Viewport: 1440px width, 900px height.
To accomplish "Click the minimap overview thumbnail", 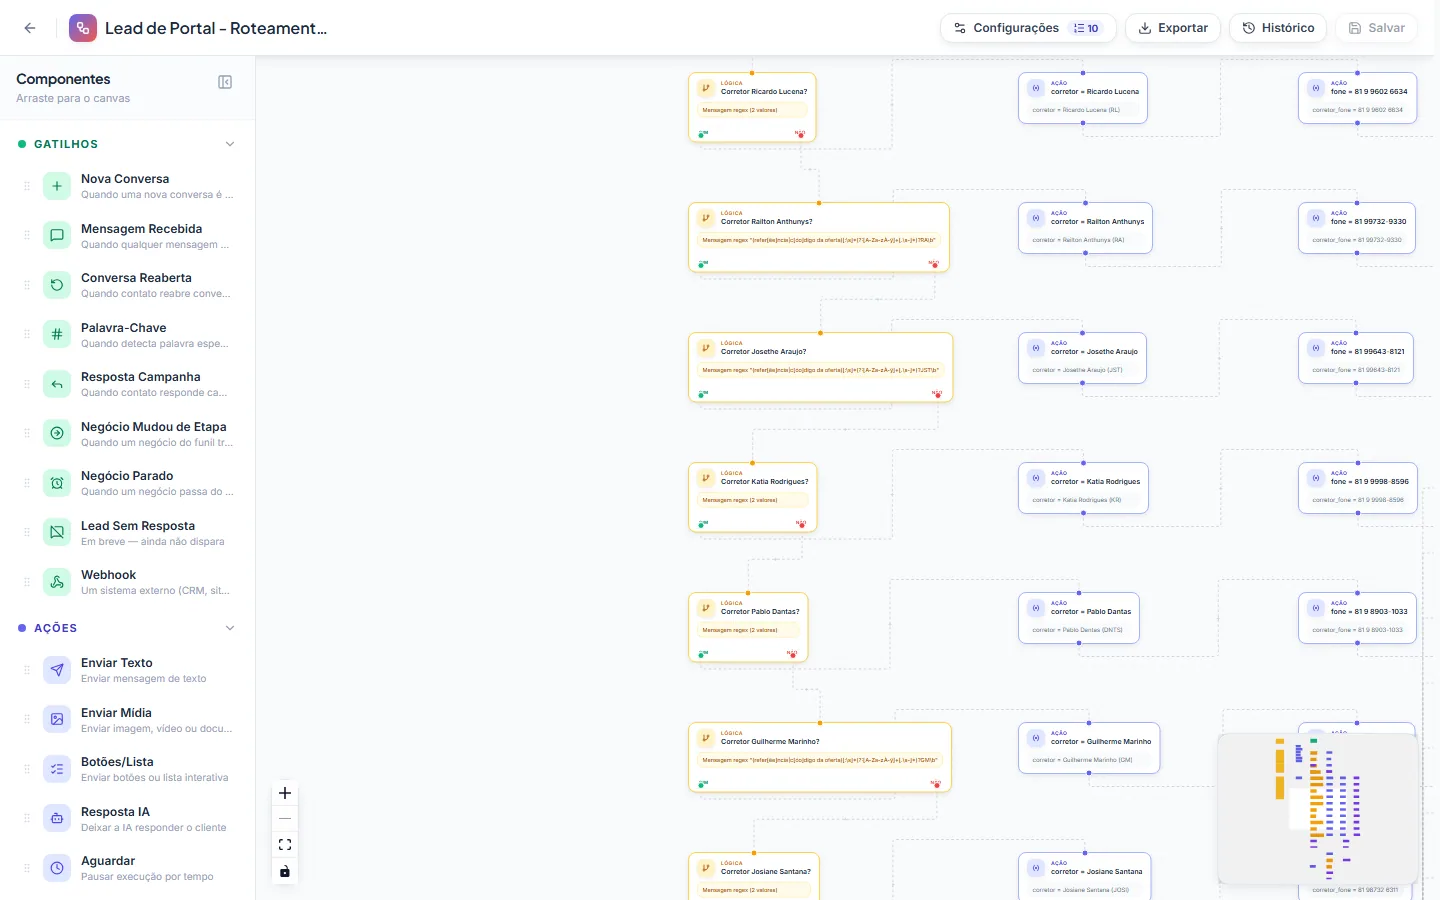I will (x=1318, y=808).
